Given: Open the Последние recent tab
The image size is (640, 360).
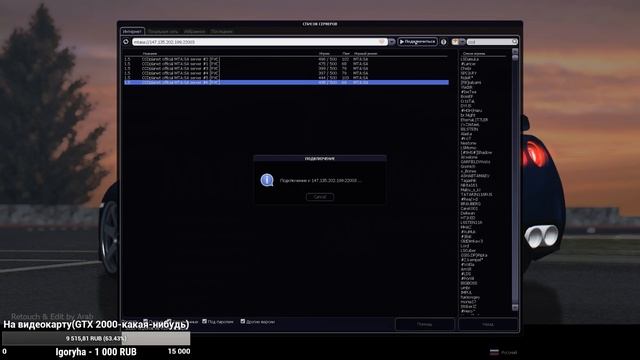Looking at the screenshot, I should click(x=222, y=31).
